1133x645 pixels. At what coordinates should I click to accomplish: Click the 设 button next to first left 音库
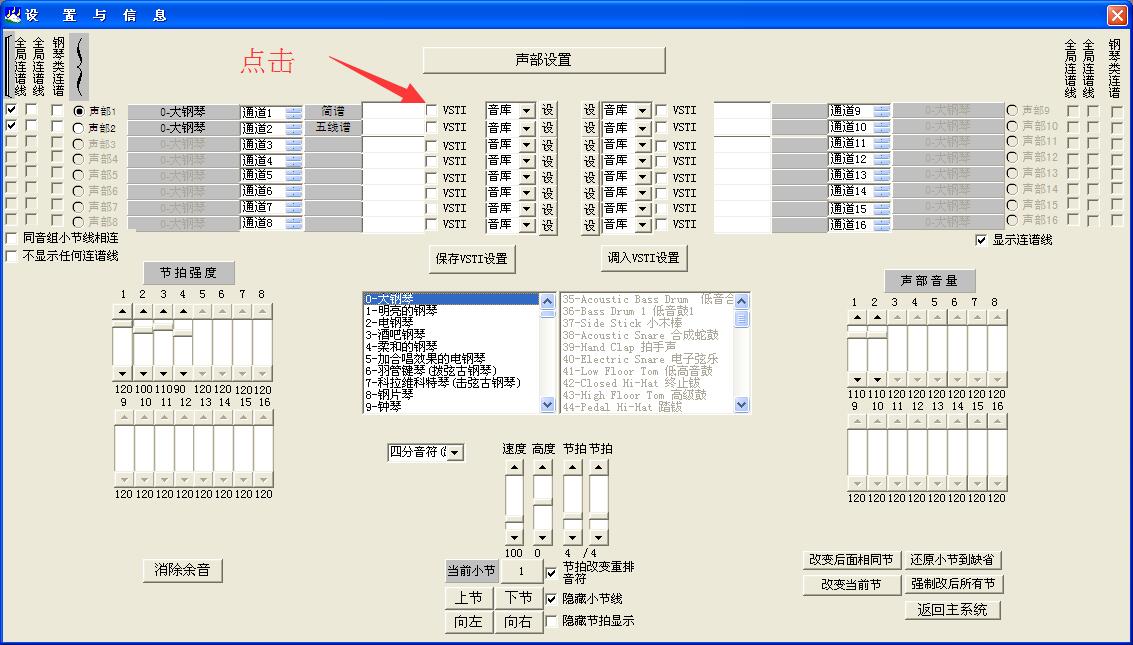pos(548,110)
